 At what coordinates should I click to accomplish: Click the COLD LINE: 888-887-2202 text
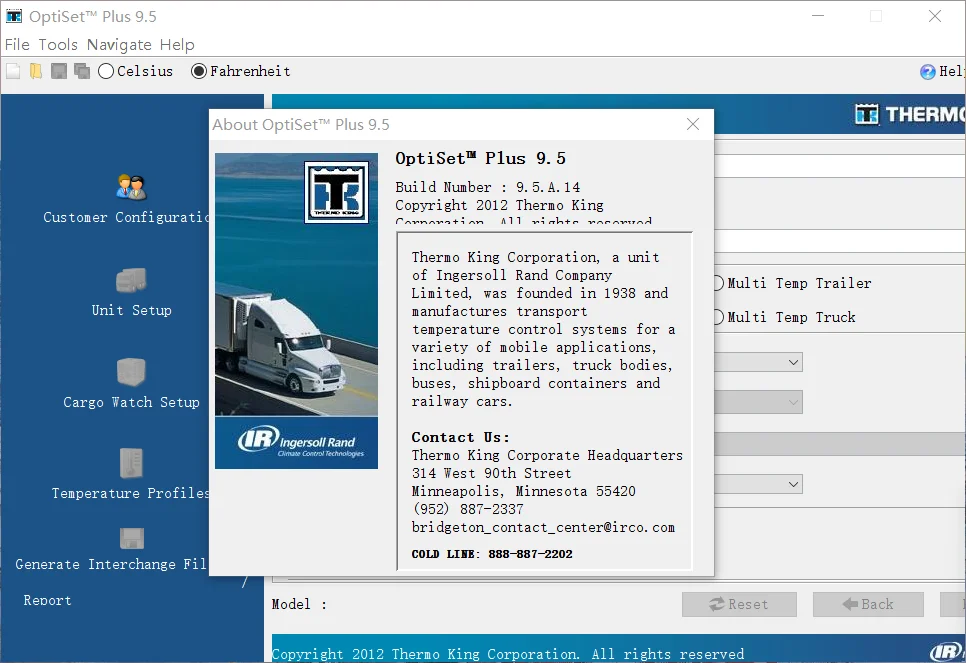coord(492,554)
